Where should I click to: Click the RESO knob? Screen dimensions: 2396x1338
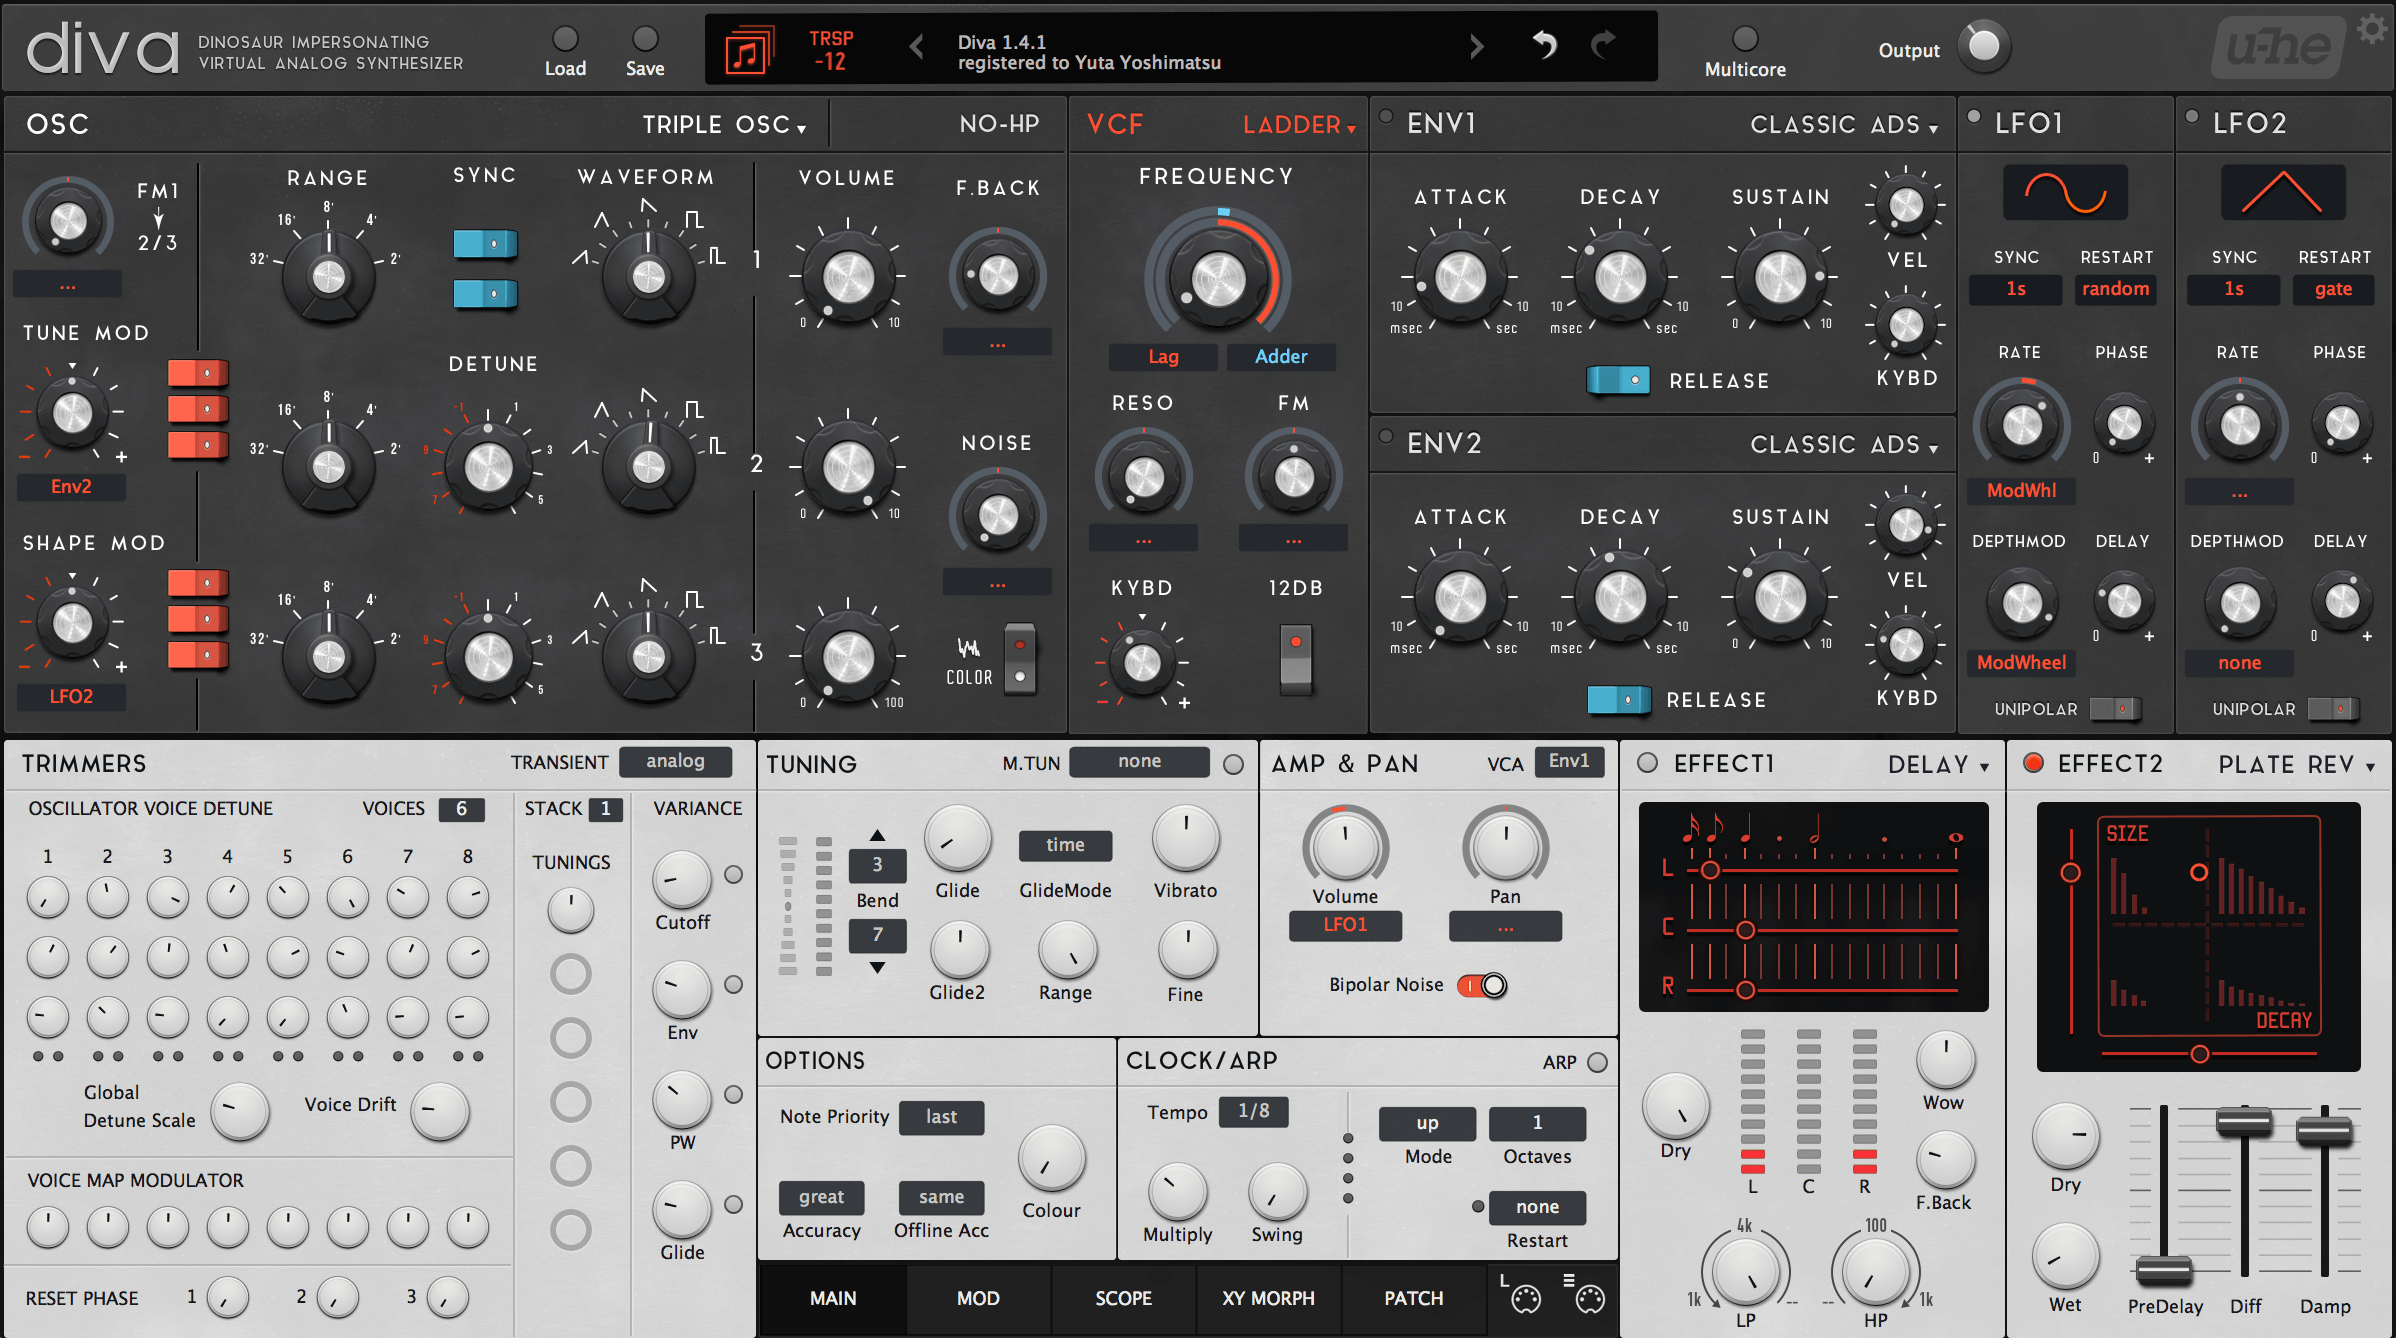(1144, 478)
